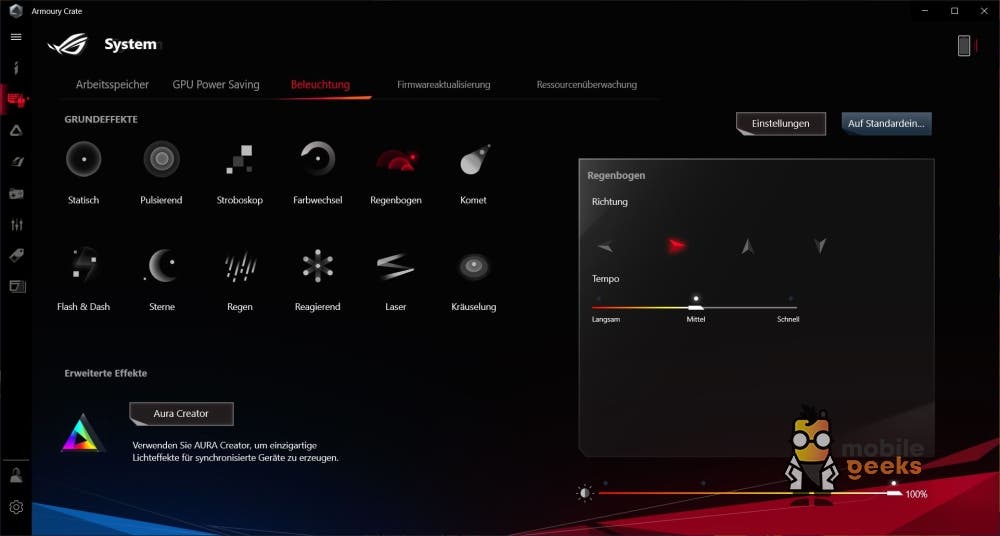The image size is (1000, 536).
Task: Pick the Sterne moon effect icon
Action: coord(161,265)
